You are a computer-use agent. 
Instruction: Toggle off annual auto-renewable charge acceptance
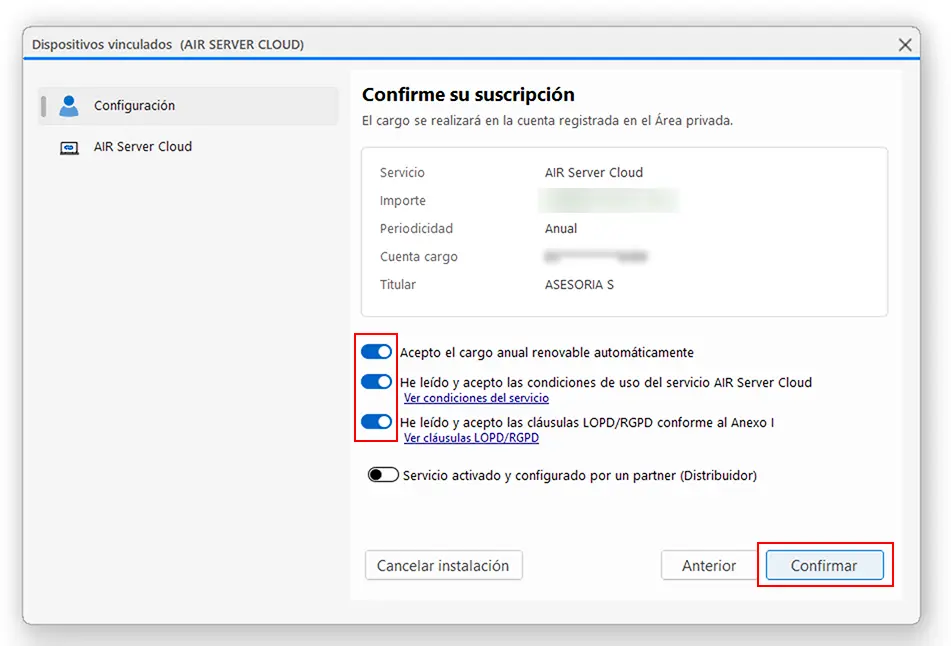tap(377, 352)
